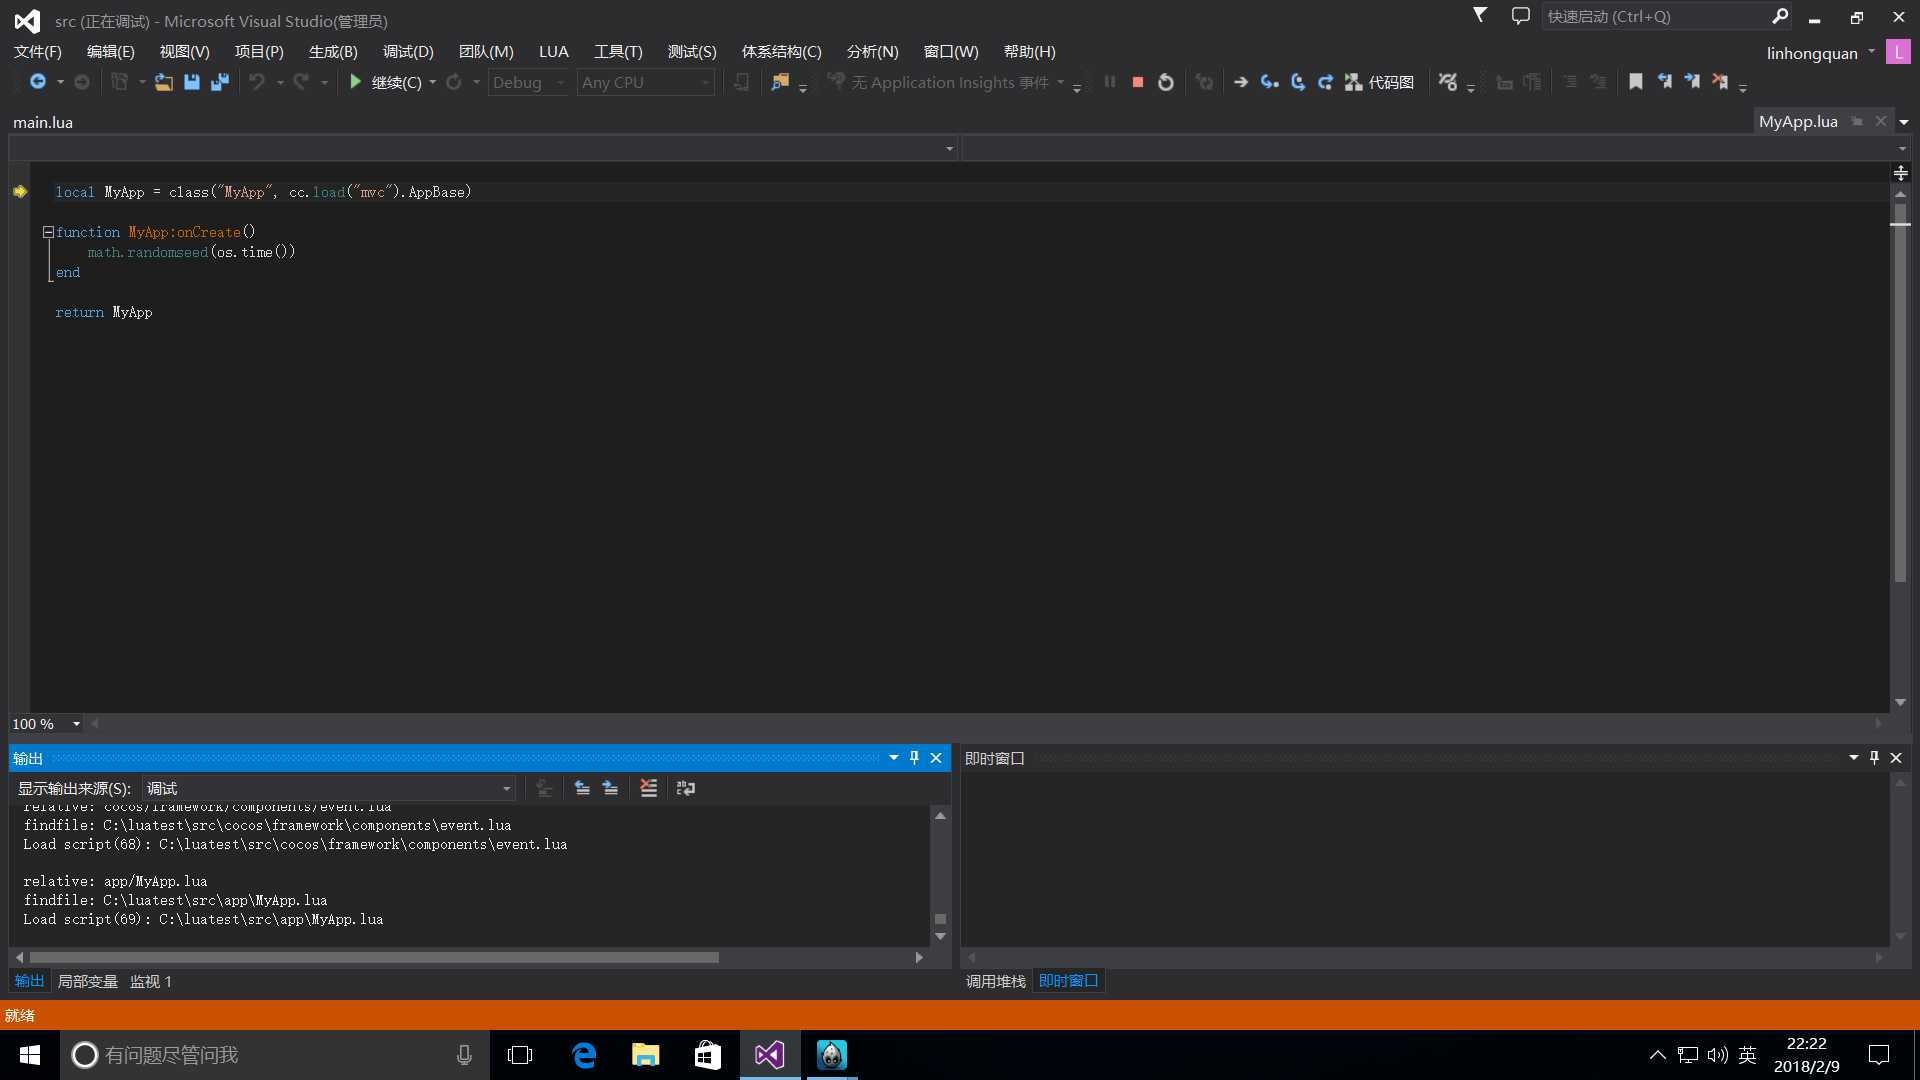
Task: Click the Open File folder icon
Action: [164, 82]
